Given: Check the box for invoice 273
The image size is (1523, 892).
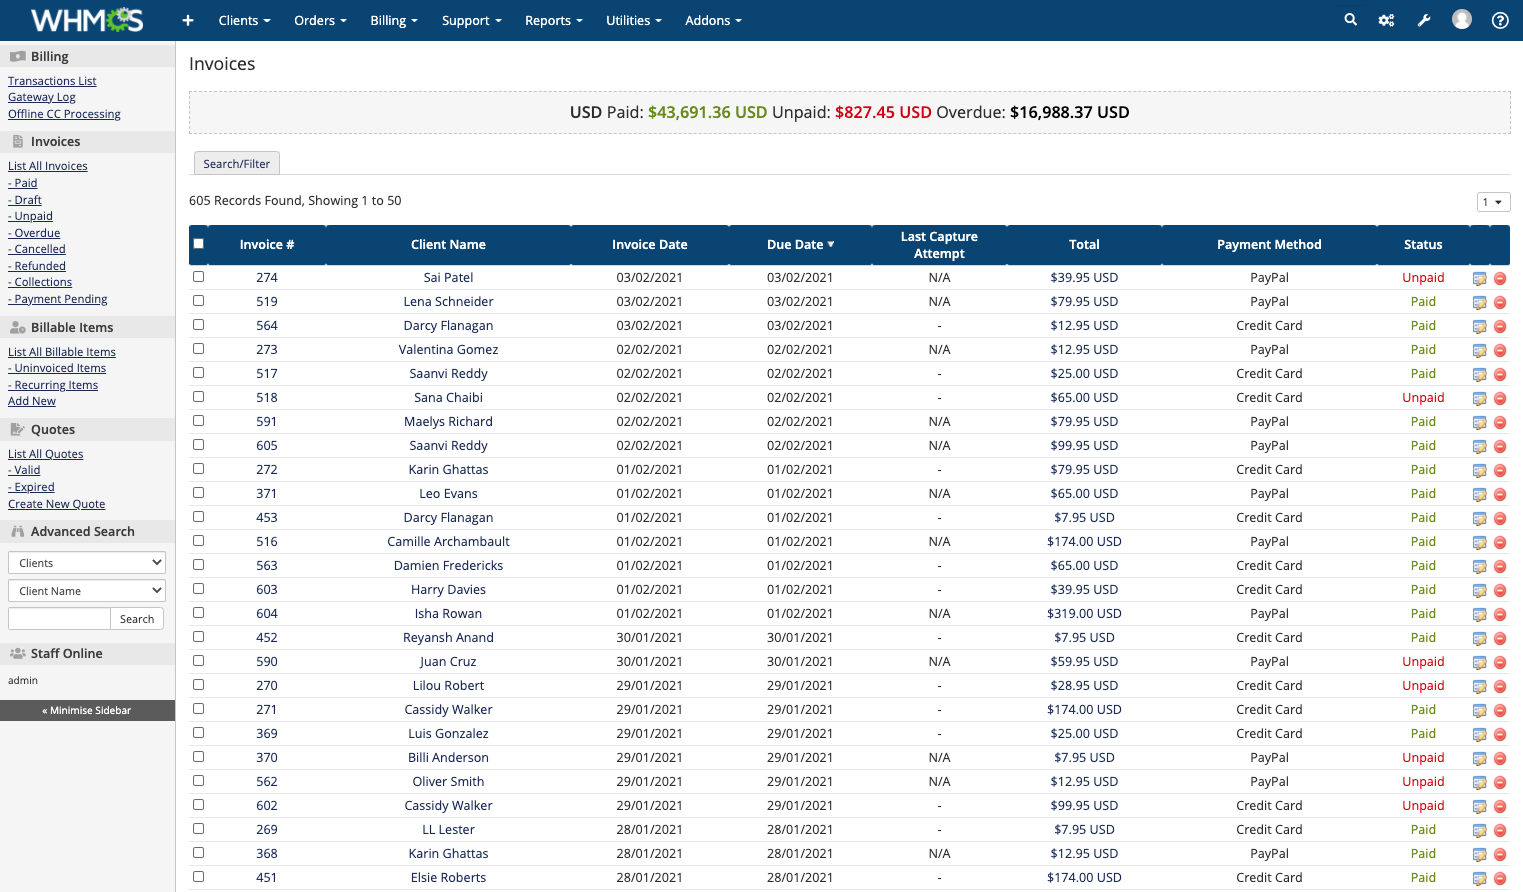Looking at the screenshot, I should [x=198, y=348].
